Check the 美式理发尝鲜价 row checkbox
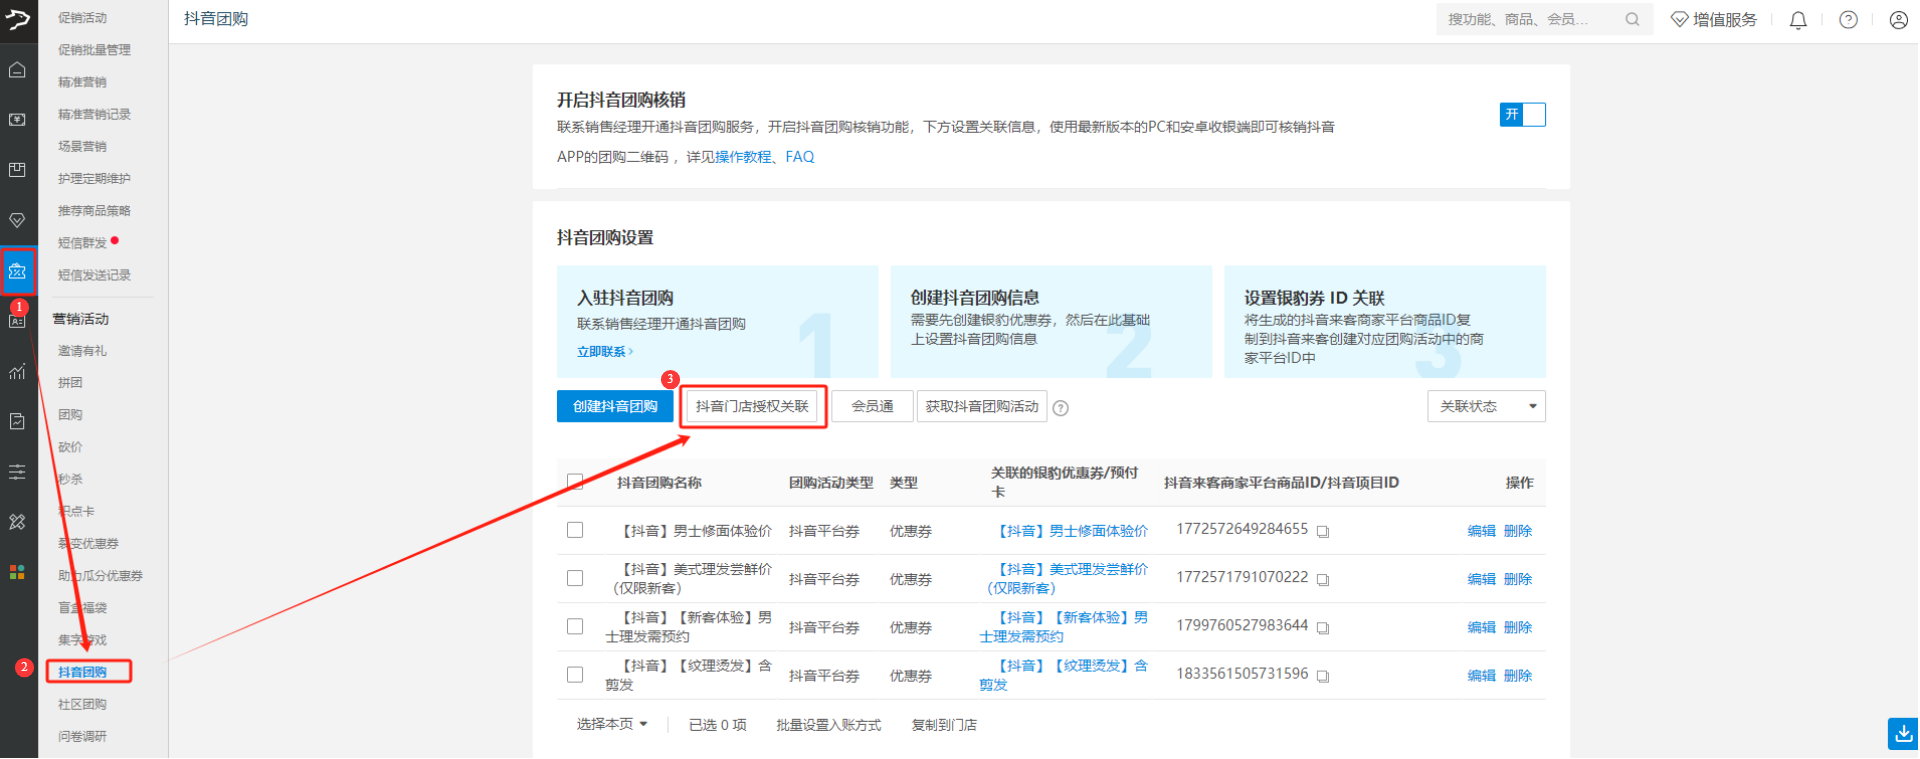This screenshot has width=1920, height=759. tap(575, 578)
